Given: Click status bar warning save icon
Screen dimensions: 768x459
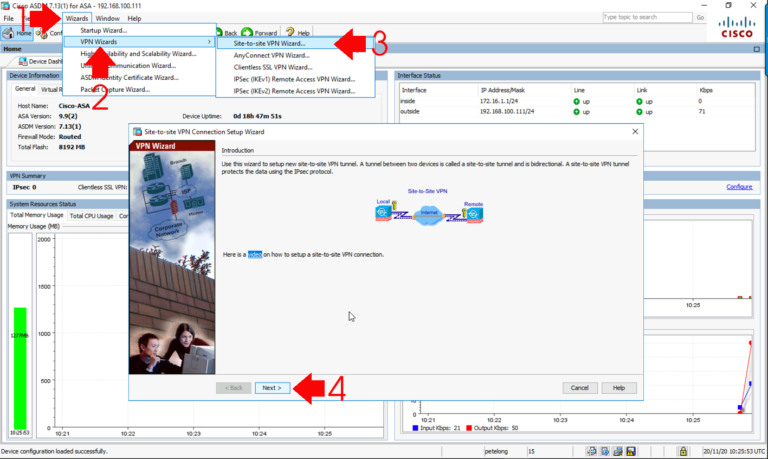Looking at the screenshot, I should pos(631,451).
